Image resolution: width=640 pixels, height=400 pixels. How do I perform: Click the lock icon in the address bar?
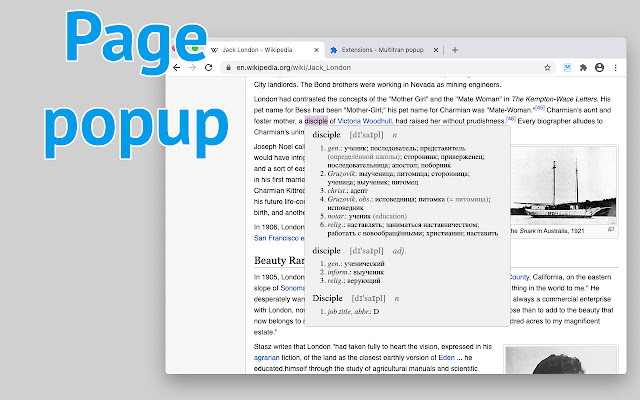tap(229, 68)
